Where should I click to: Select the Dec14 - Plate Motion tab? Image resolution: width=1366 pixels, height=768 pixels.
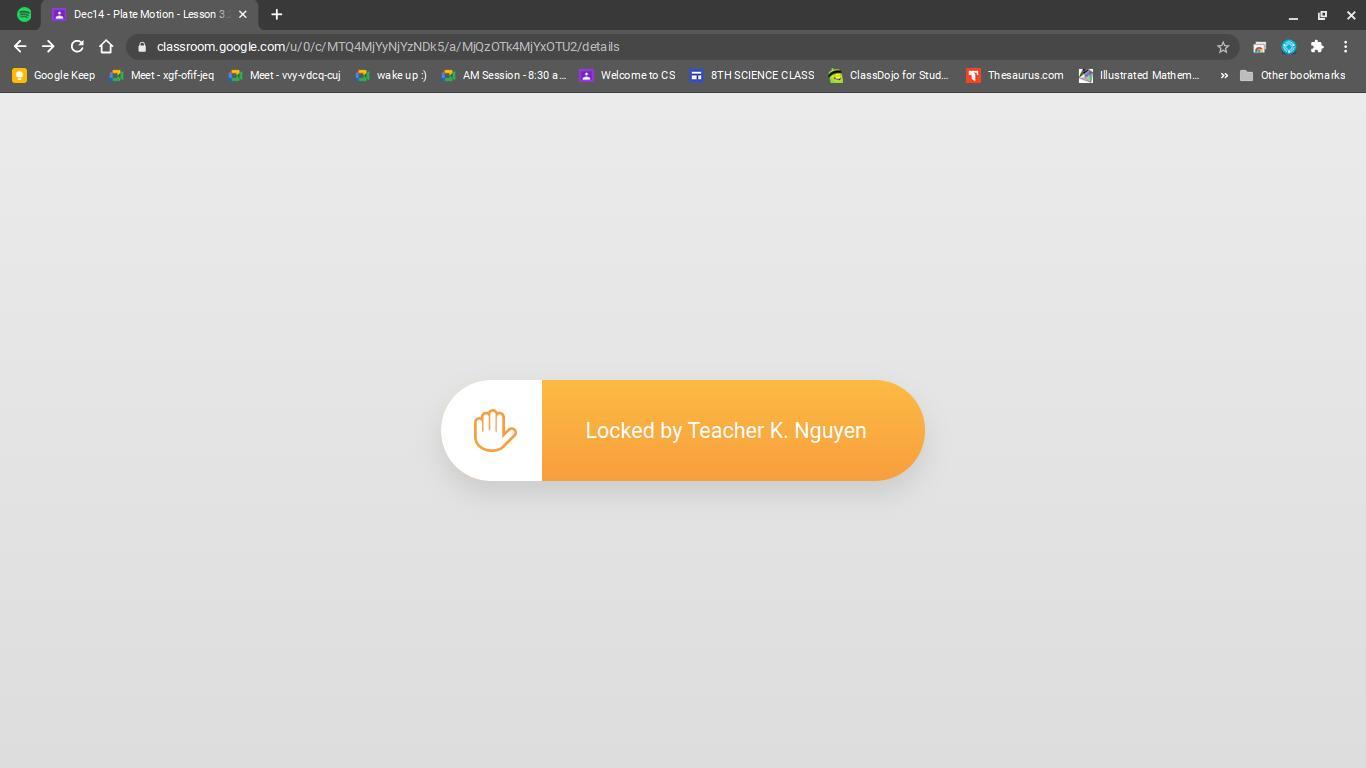[x=150, y=14]
